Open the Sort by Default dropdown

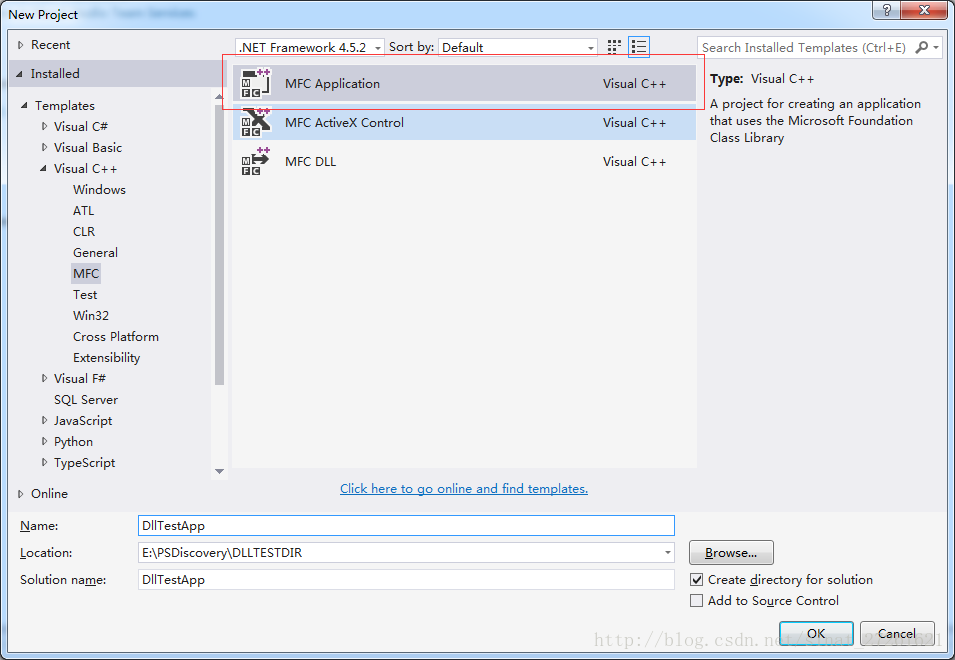pyautogui.click(x=518, y=47)
